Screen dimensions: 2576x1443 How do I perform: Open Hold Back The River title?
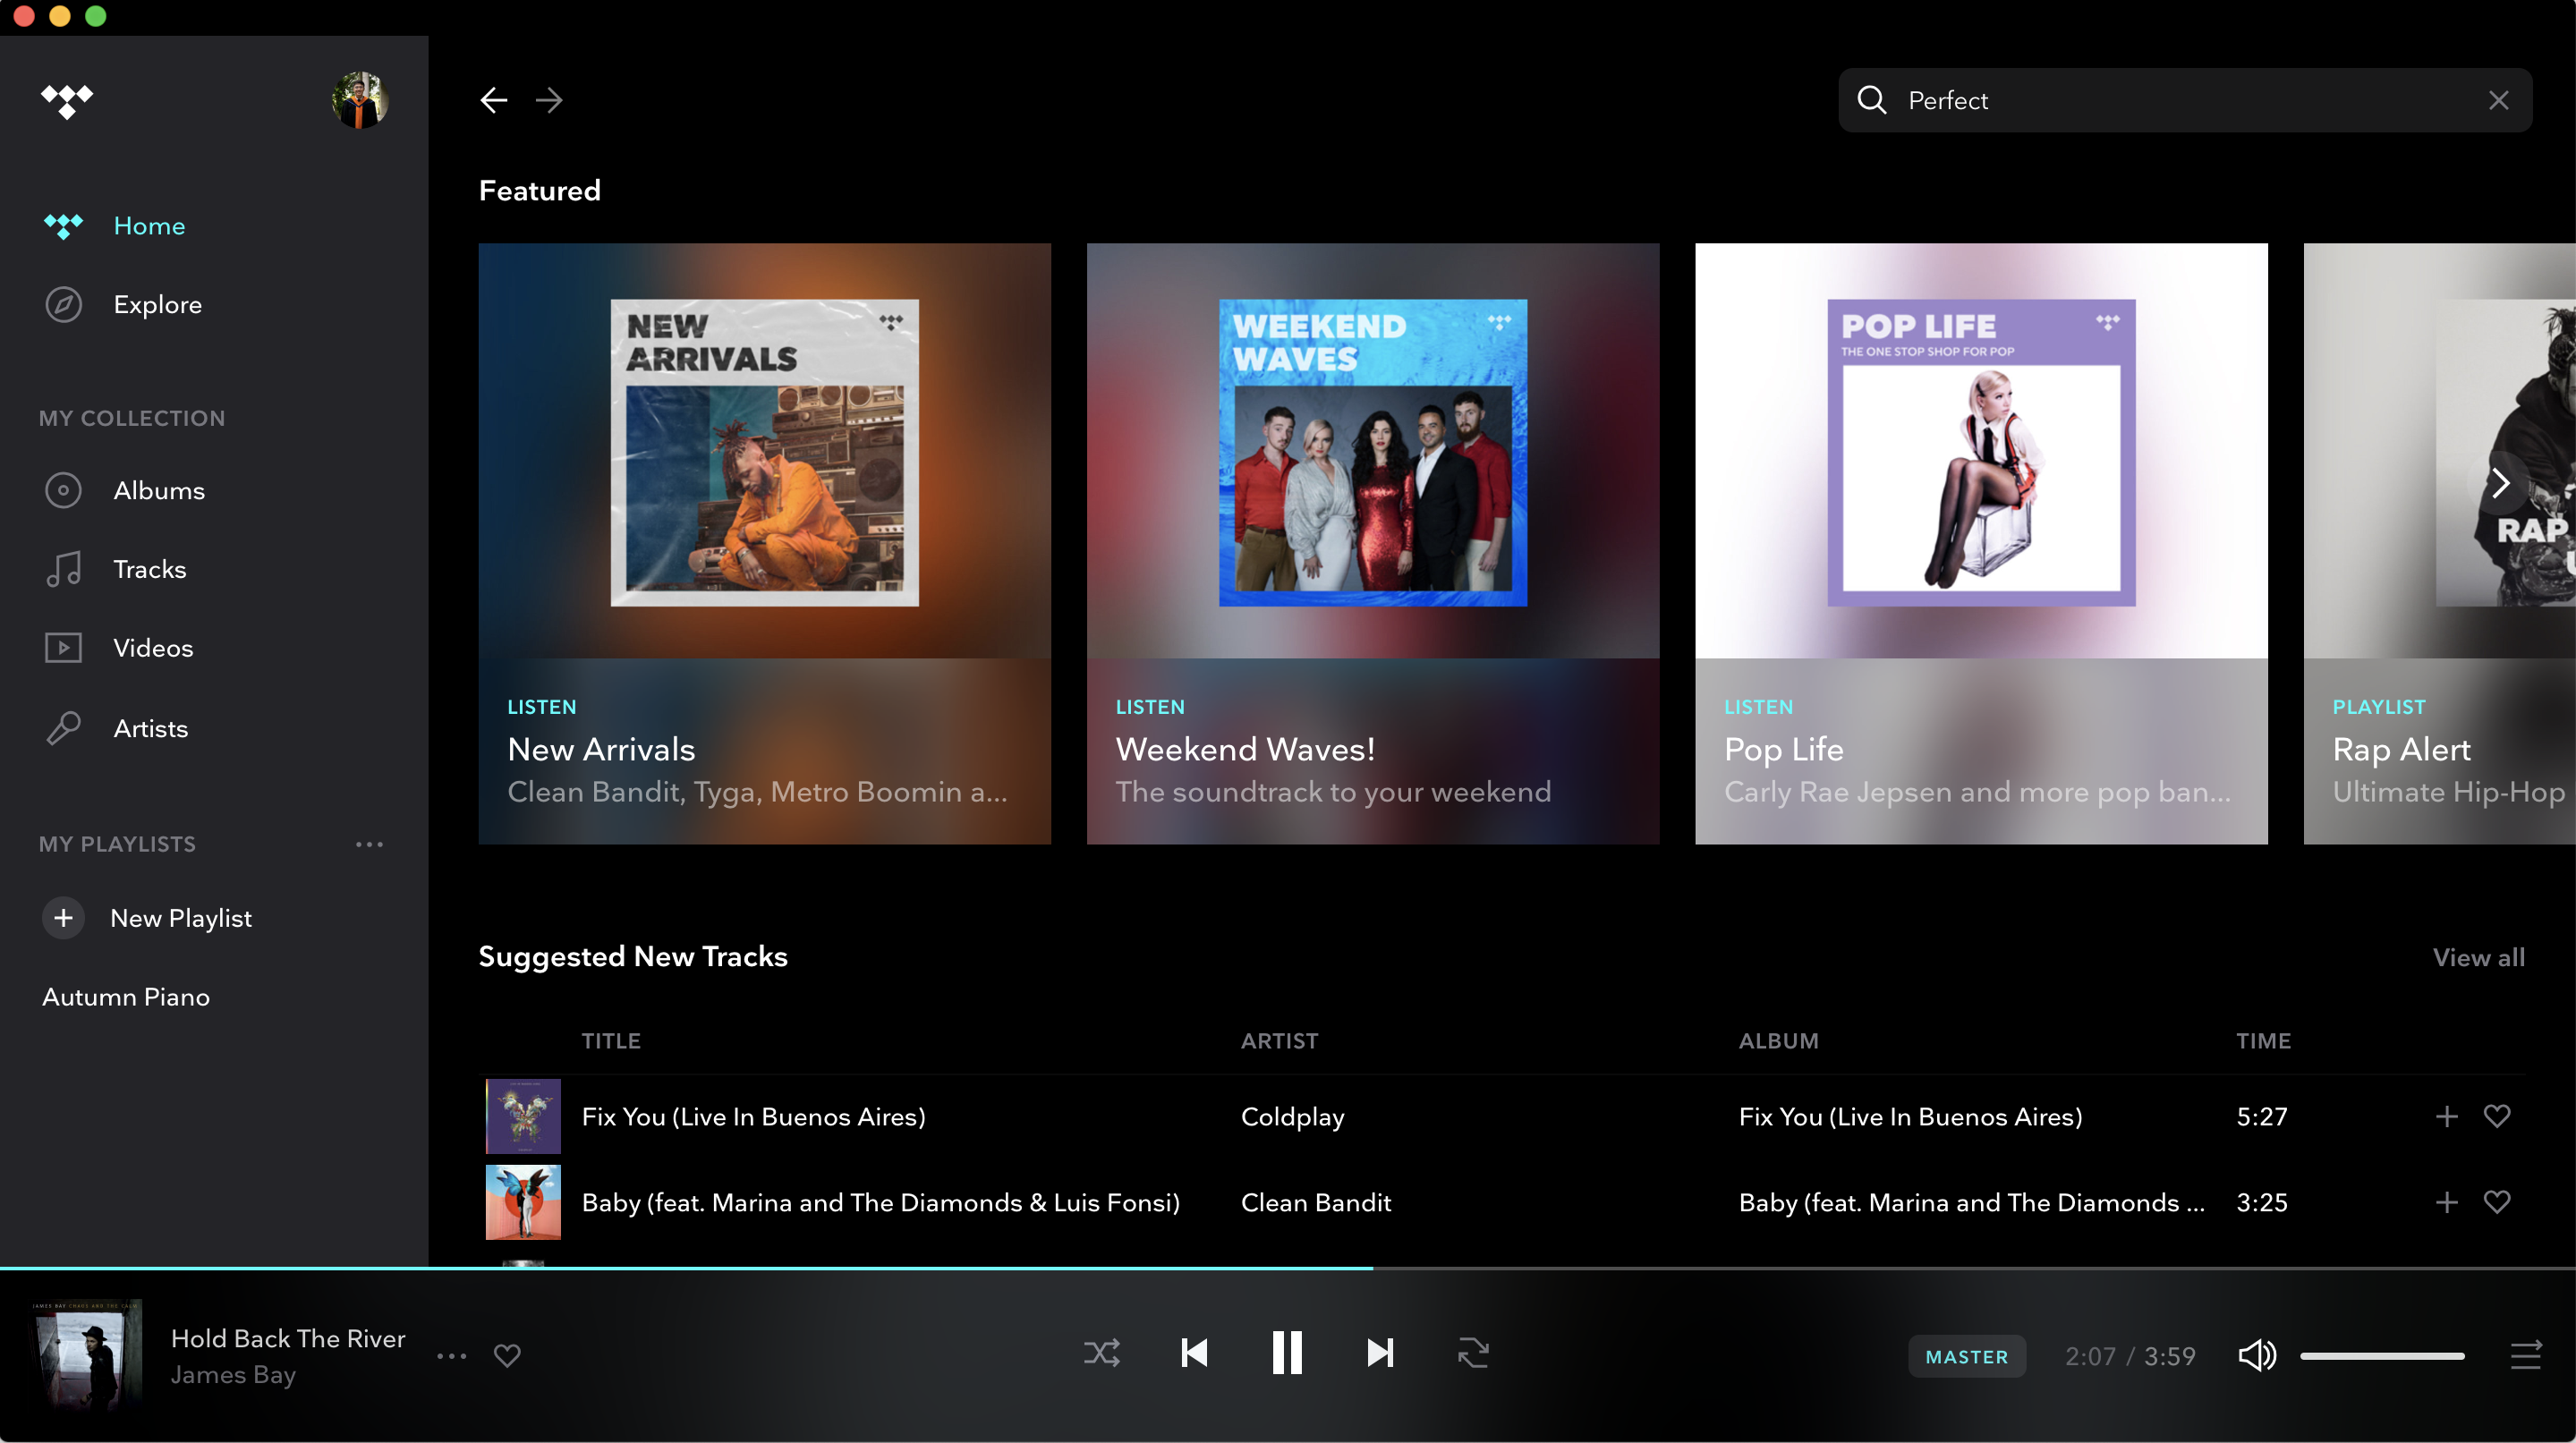tap(288, 1339)
